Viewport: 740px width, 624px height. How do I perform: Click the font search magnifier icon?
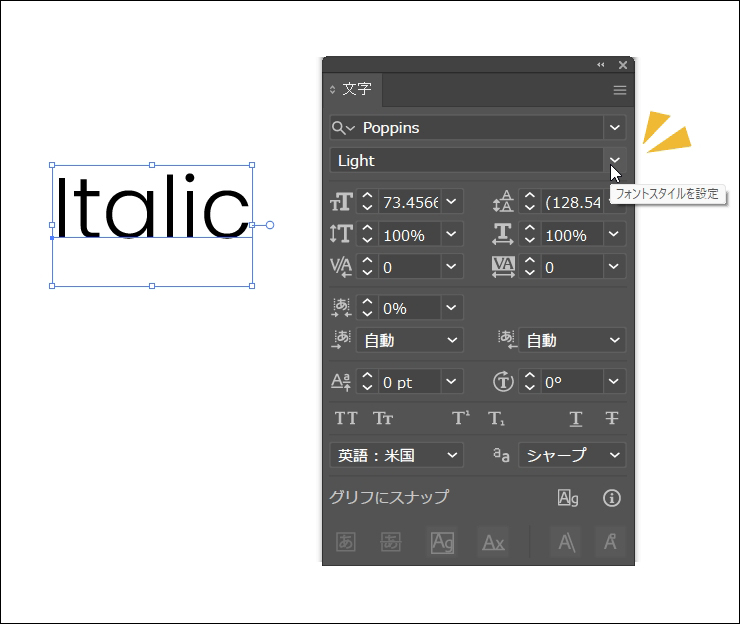point(341,128)
